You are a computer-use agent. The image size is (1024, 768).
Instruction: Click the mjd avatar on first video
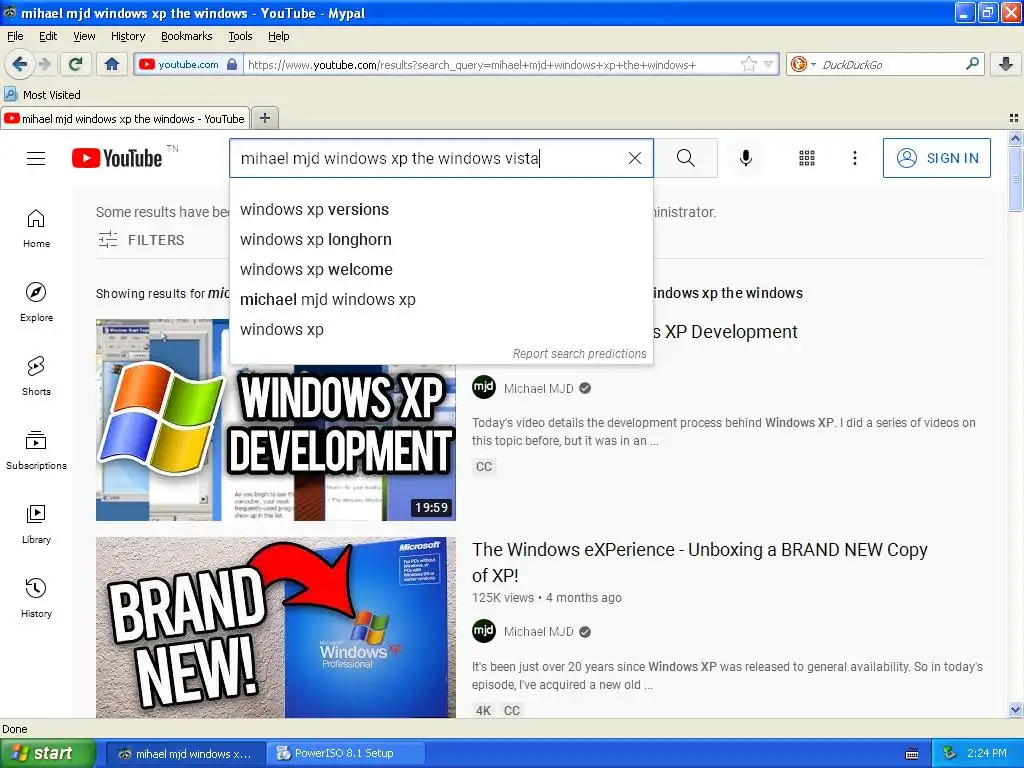point(484,387)
